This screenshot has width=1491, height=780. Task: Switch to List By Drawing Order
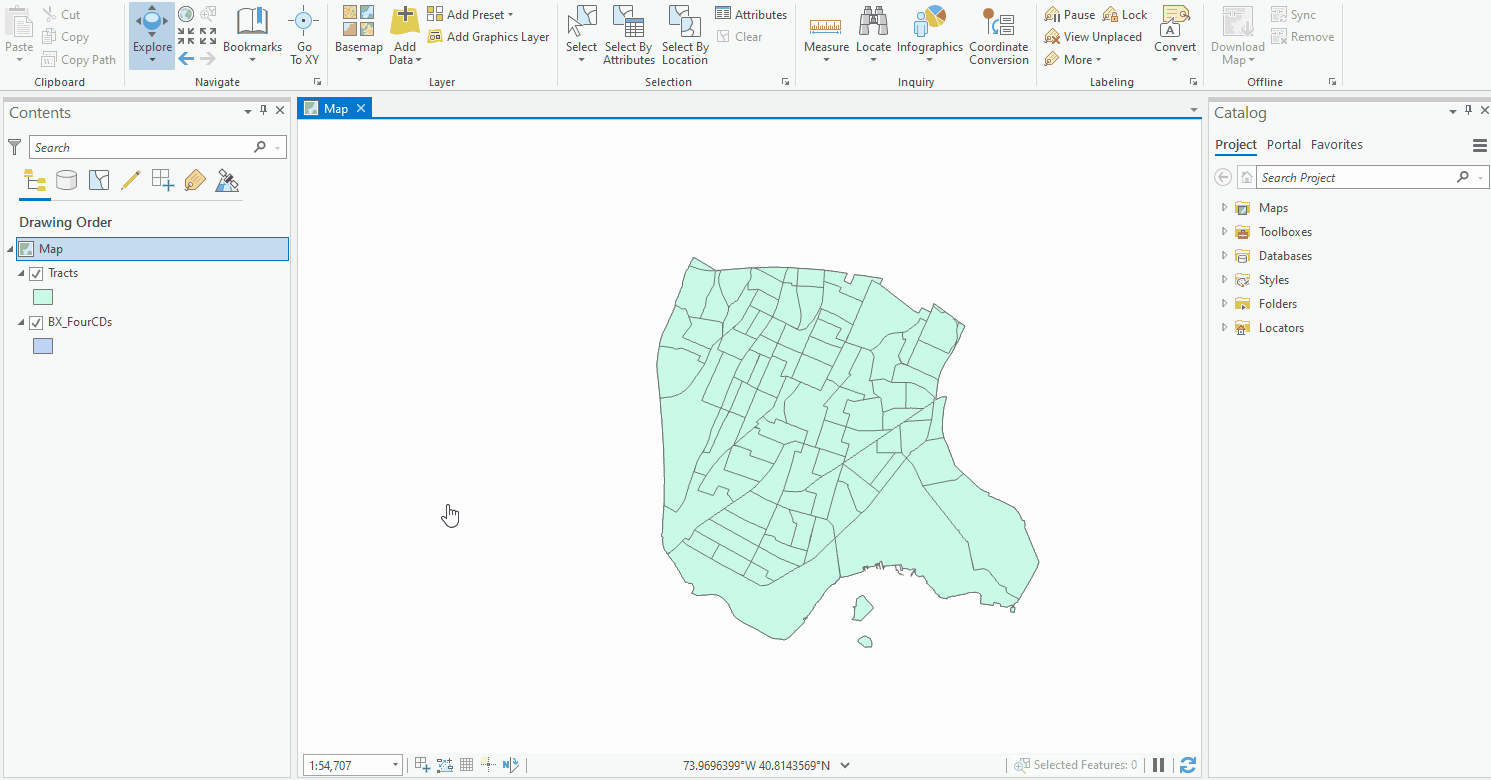35,180
